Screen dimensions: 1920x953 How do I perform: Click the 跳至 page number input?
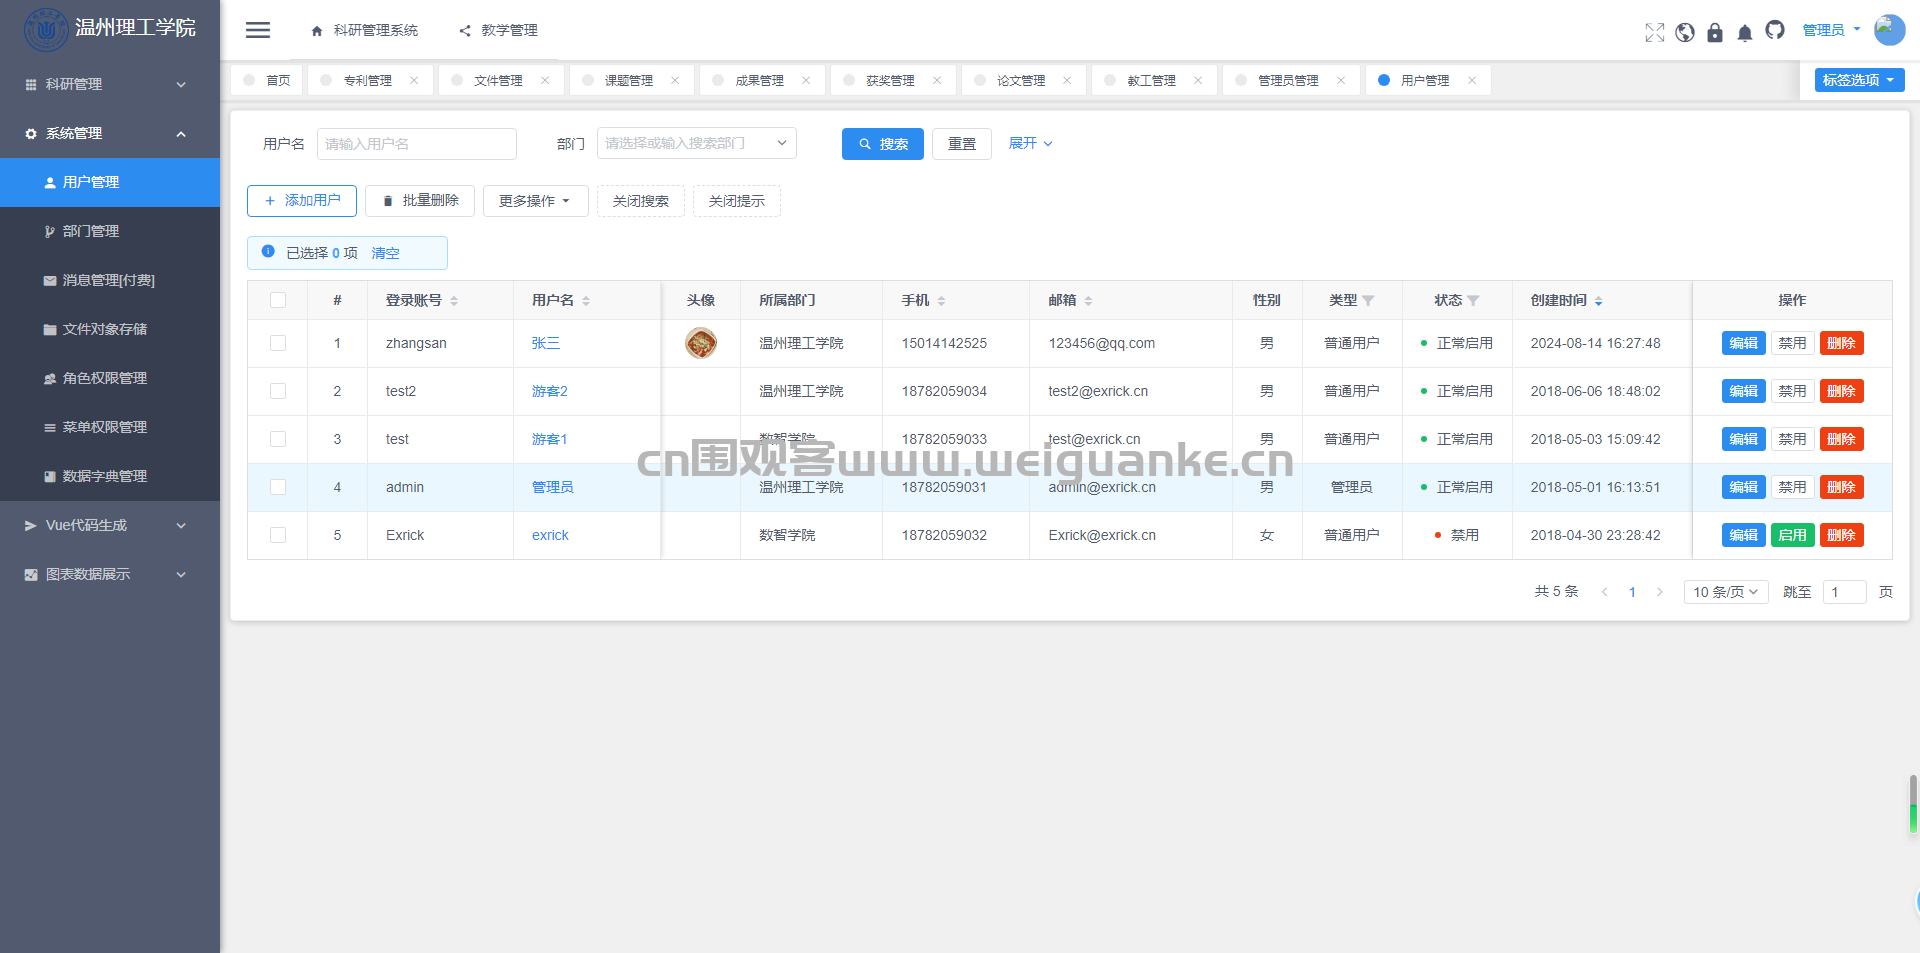pyautogui.click(x=1845, y=592)
